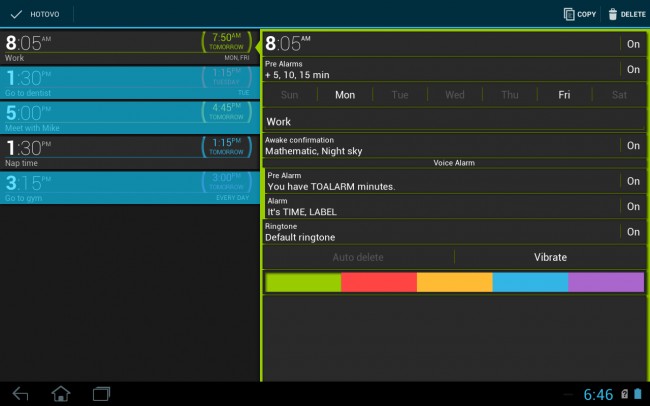Open Pre Alarms interval selection

point(440,69)
